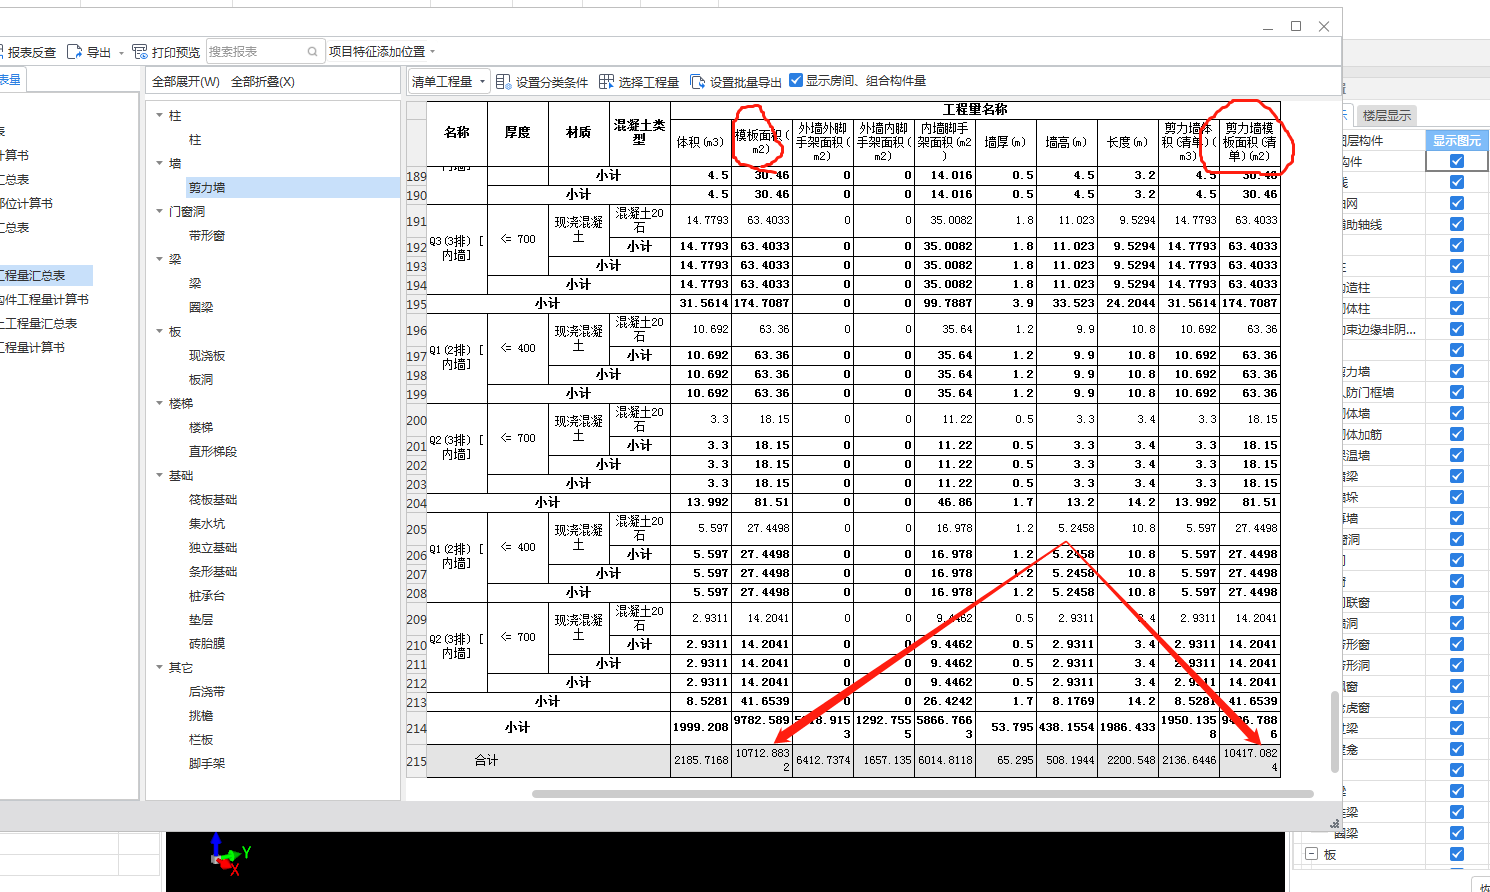Collapse the 板 tree group

[x=160, y=331]
